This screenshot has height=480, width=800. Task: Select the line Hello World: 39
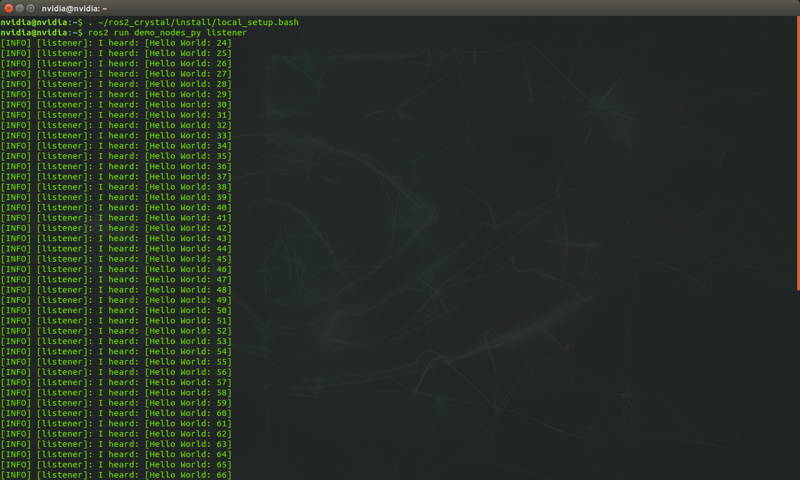coord(116,197)
